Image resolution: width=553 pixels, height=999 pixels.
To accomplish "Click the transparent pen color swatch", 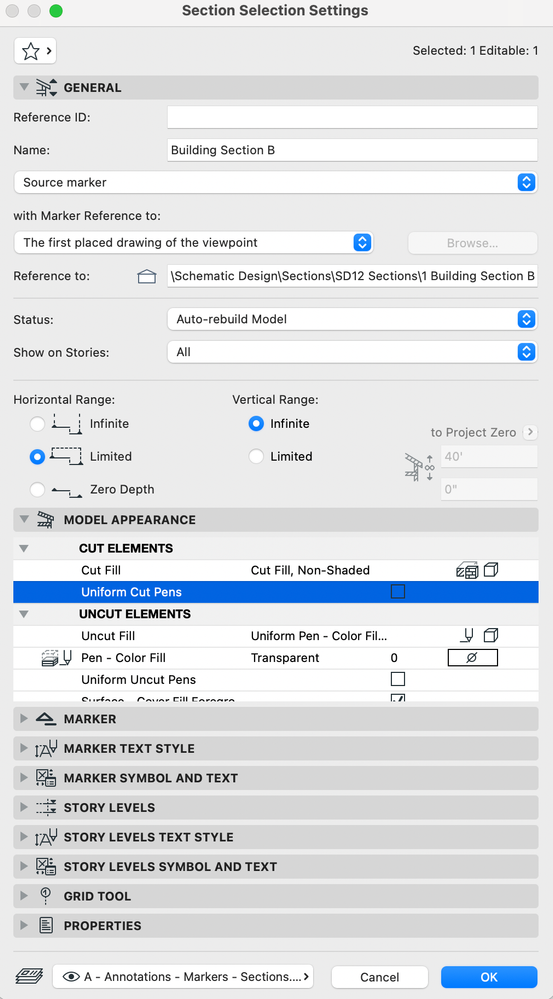I will 473,658.
